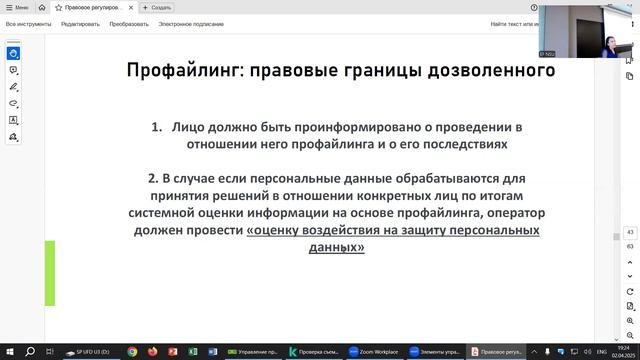Go to next page arrow
640x360 pixels.
click(630, 276)
